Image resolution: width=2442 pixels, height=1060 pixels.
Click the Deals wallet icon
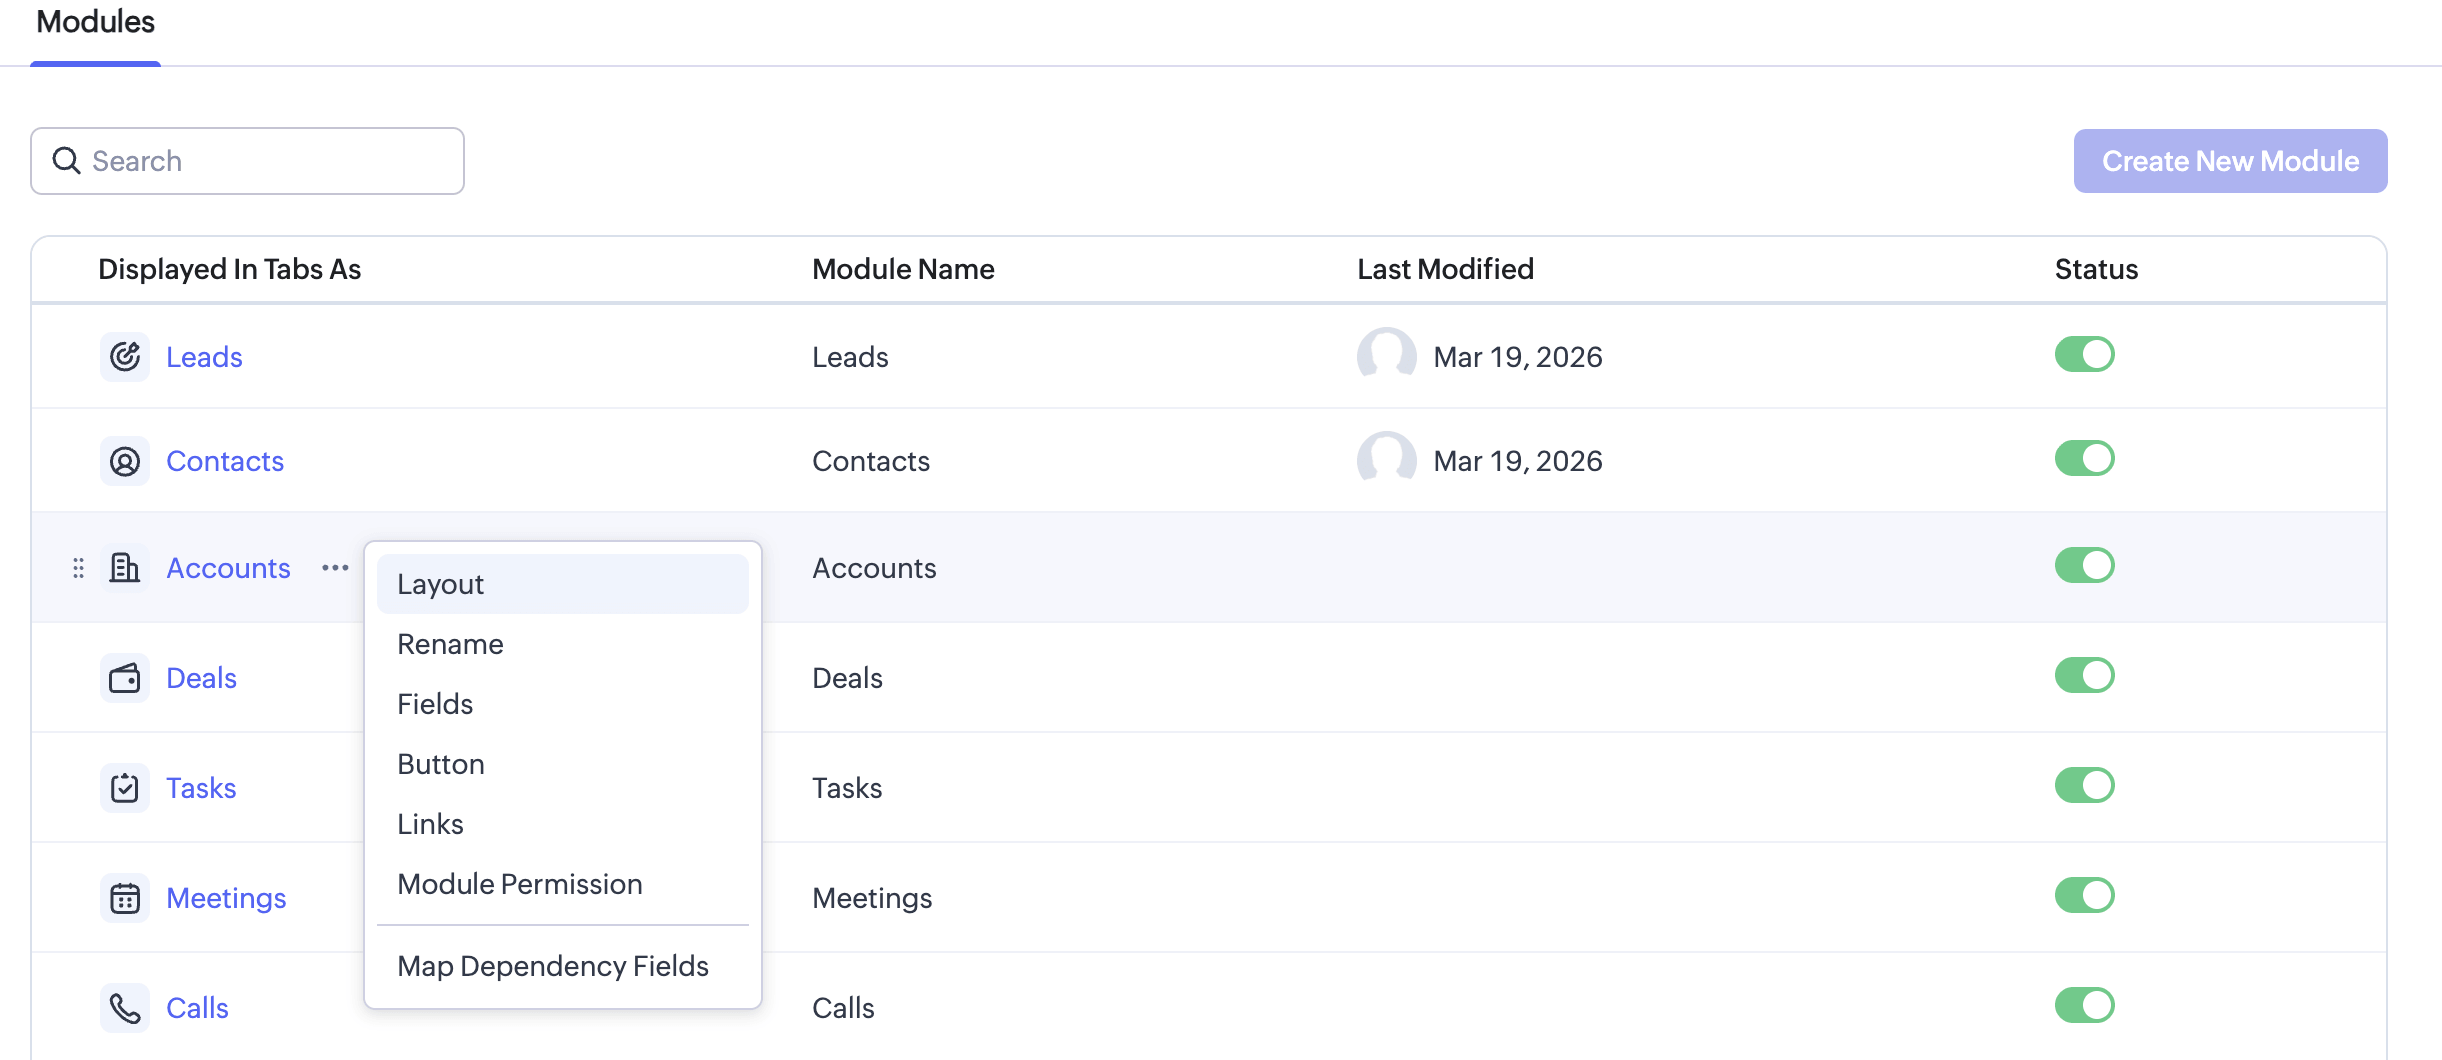(x=124, y=677)
